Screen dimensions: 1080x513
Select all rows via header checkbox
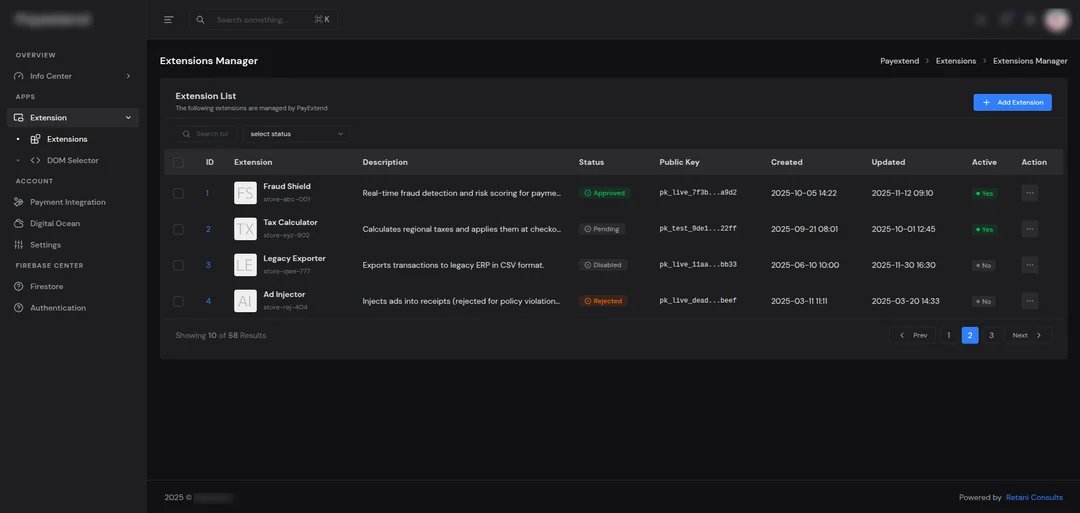click(178, 163)
